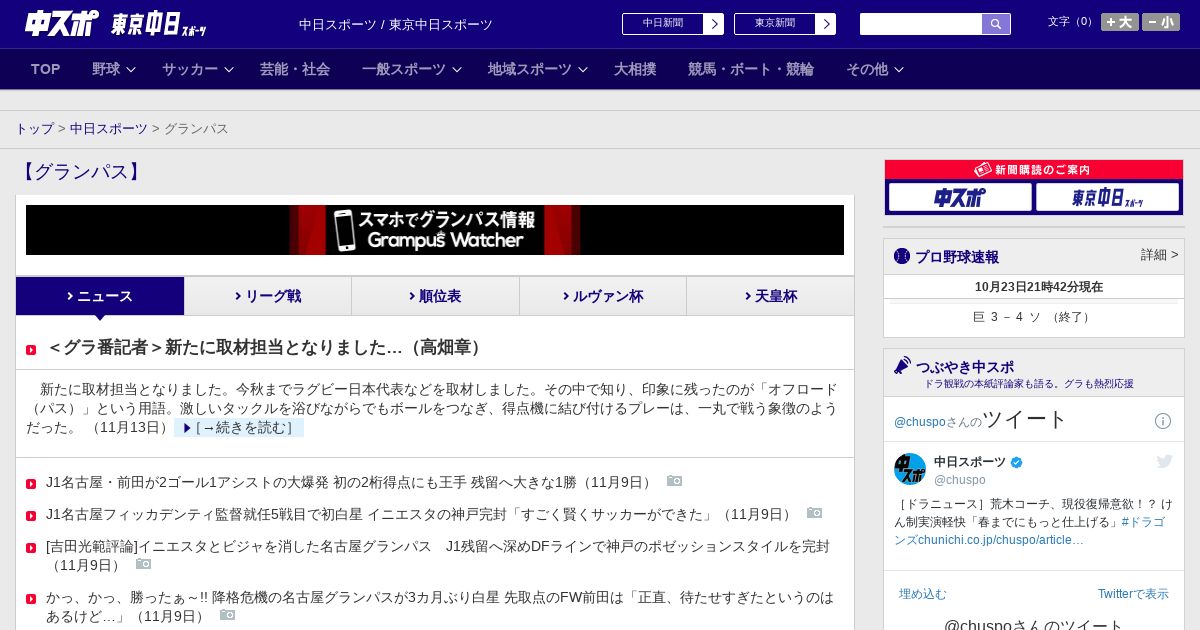Viewport: 1200px width, 630px height.
Task: Click red bullet icon beside グラ番記者 headline
Action: pos(31,350)
